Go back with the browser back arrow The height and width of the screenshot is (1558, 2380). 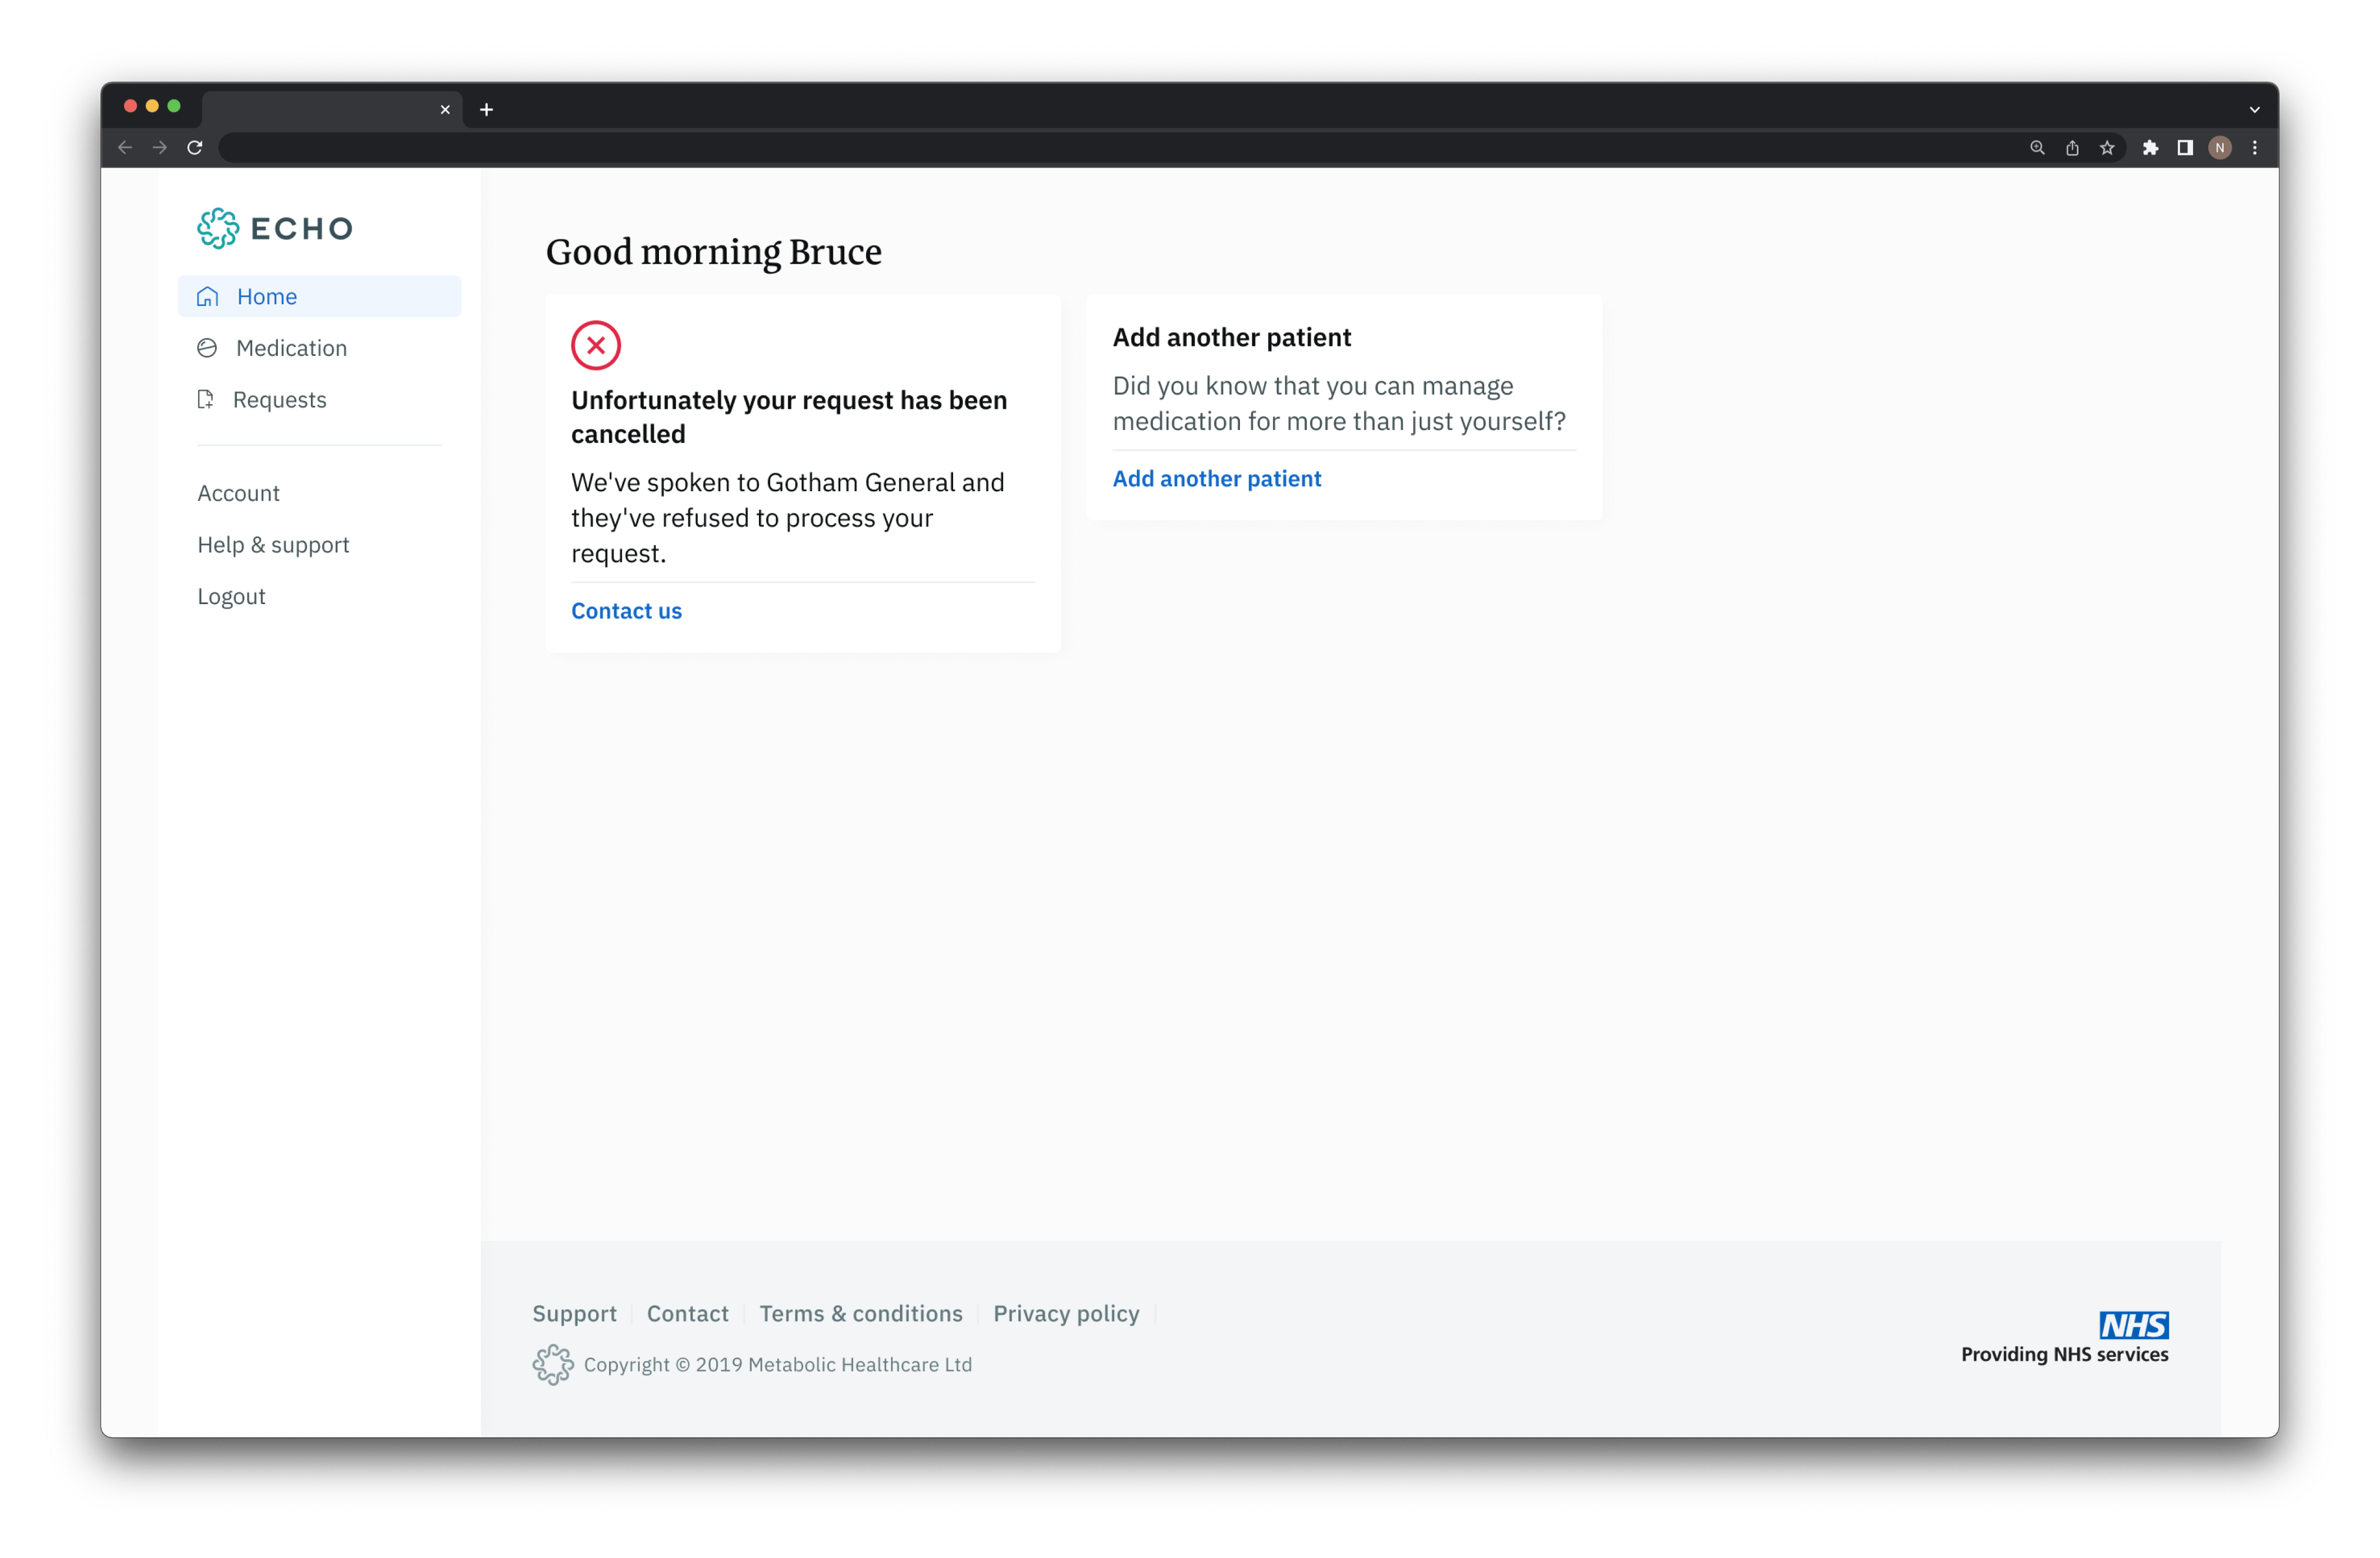[x=125, y=148]
